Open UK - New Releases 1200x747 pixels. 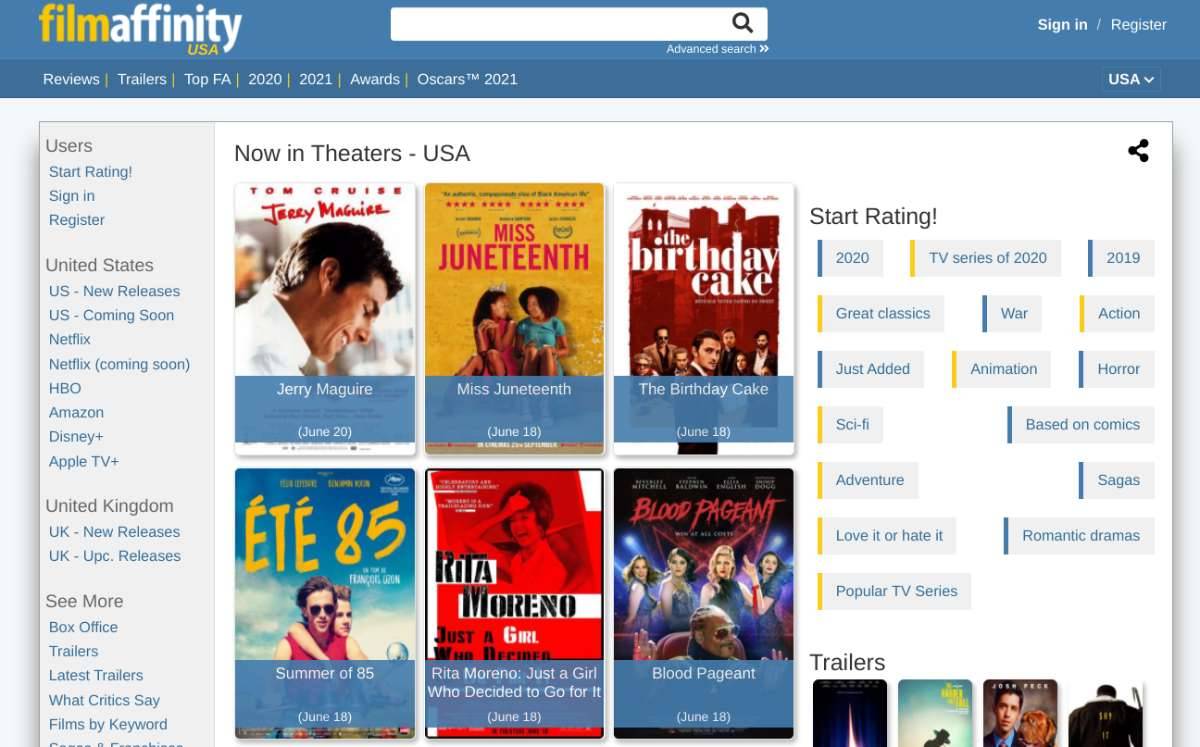(114, 532)
